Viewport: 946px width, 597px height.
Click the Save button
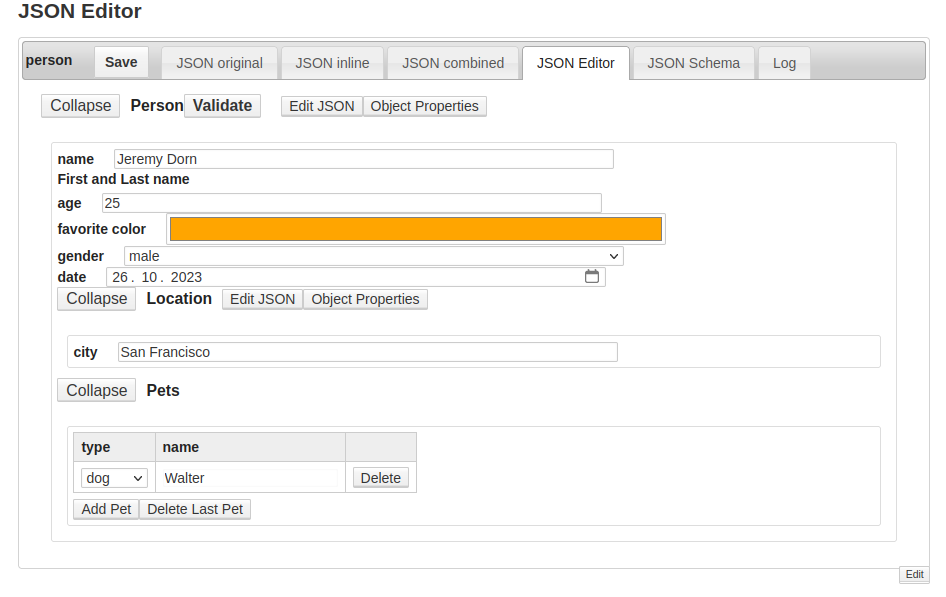tap(121, 62)
